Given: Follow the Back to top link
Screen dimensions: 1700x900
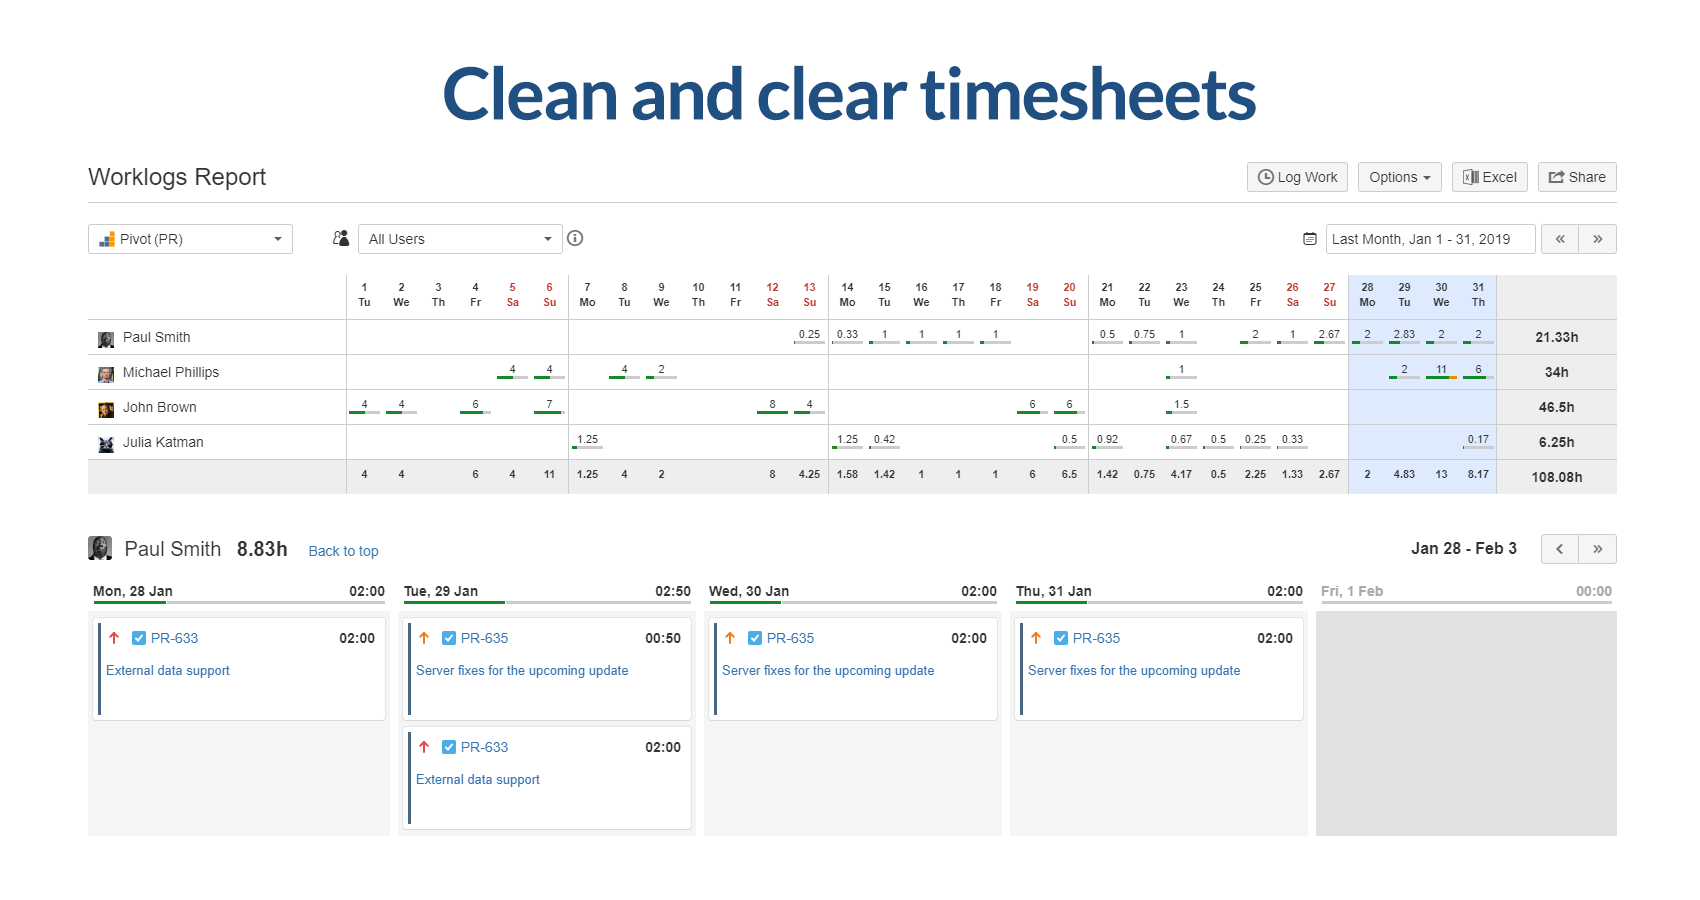Looking at the screenshot, I should click(343, 551).
